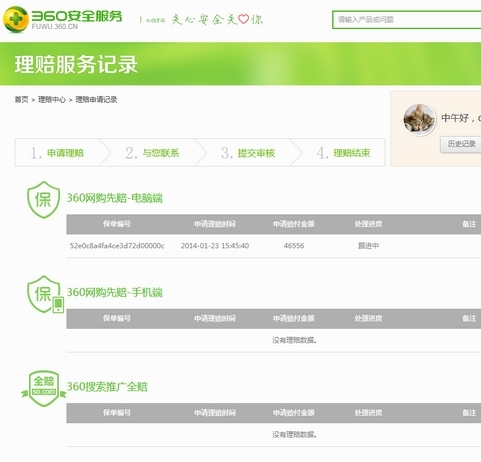The width and height of the screenshot is (481, 462).
Task: Click the 关心安全关心你 slogan
Action: pos(201,20)
